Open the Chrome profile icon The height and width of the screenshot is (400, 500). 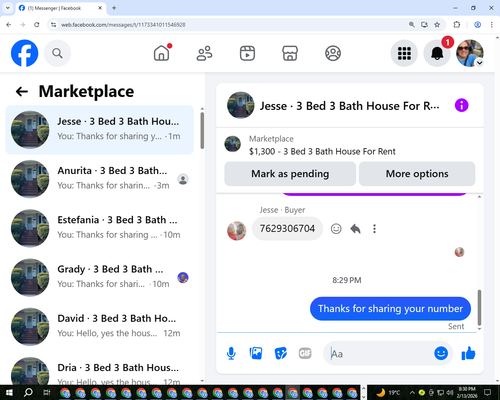(x=477, y=25)
